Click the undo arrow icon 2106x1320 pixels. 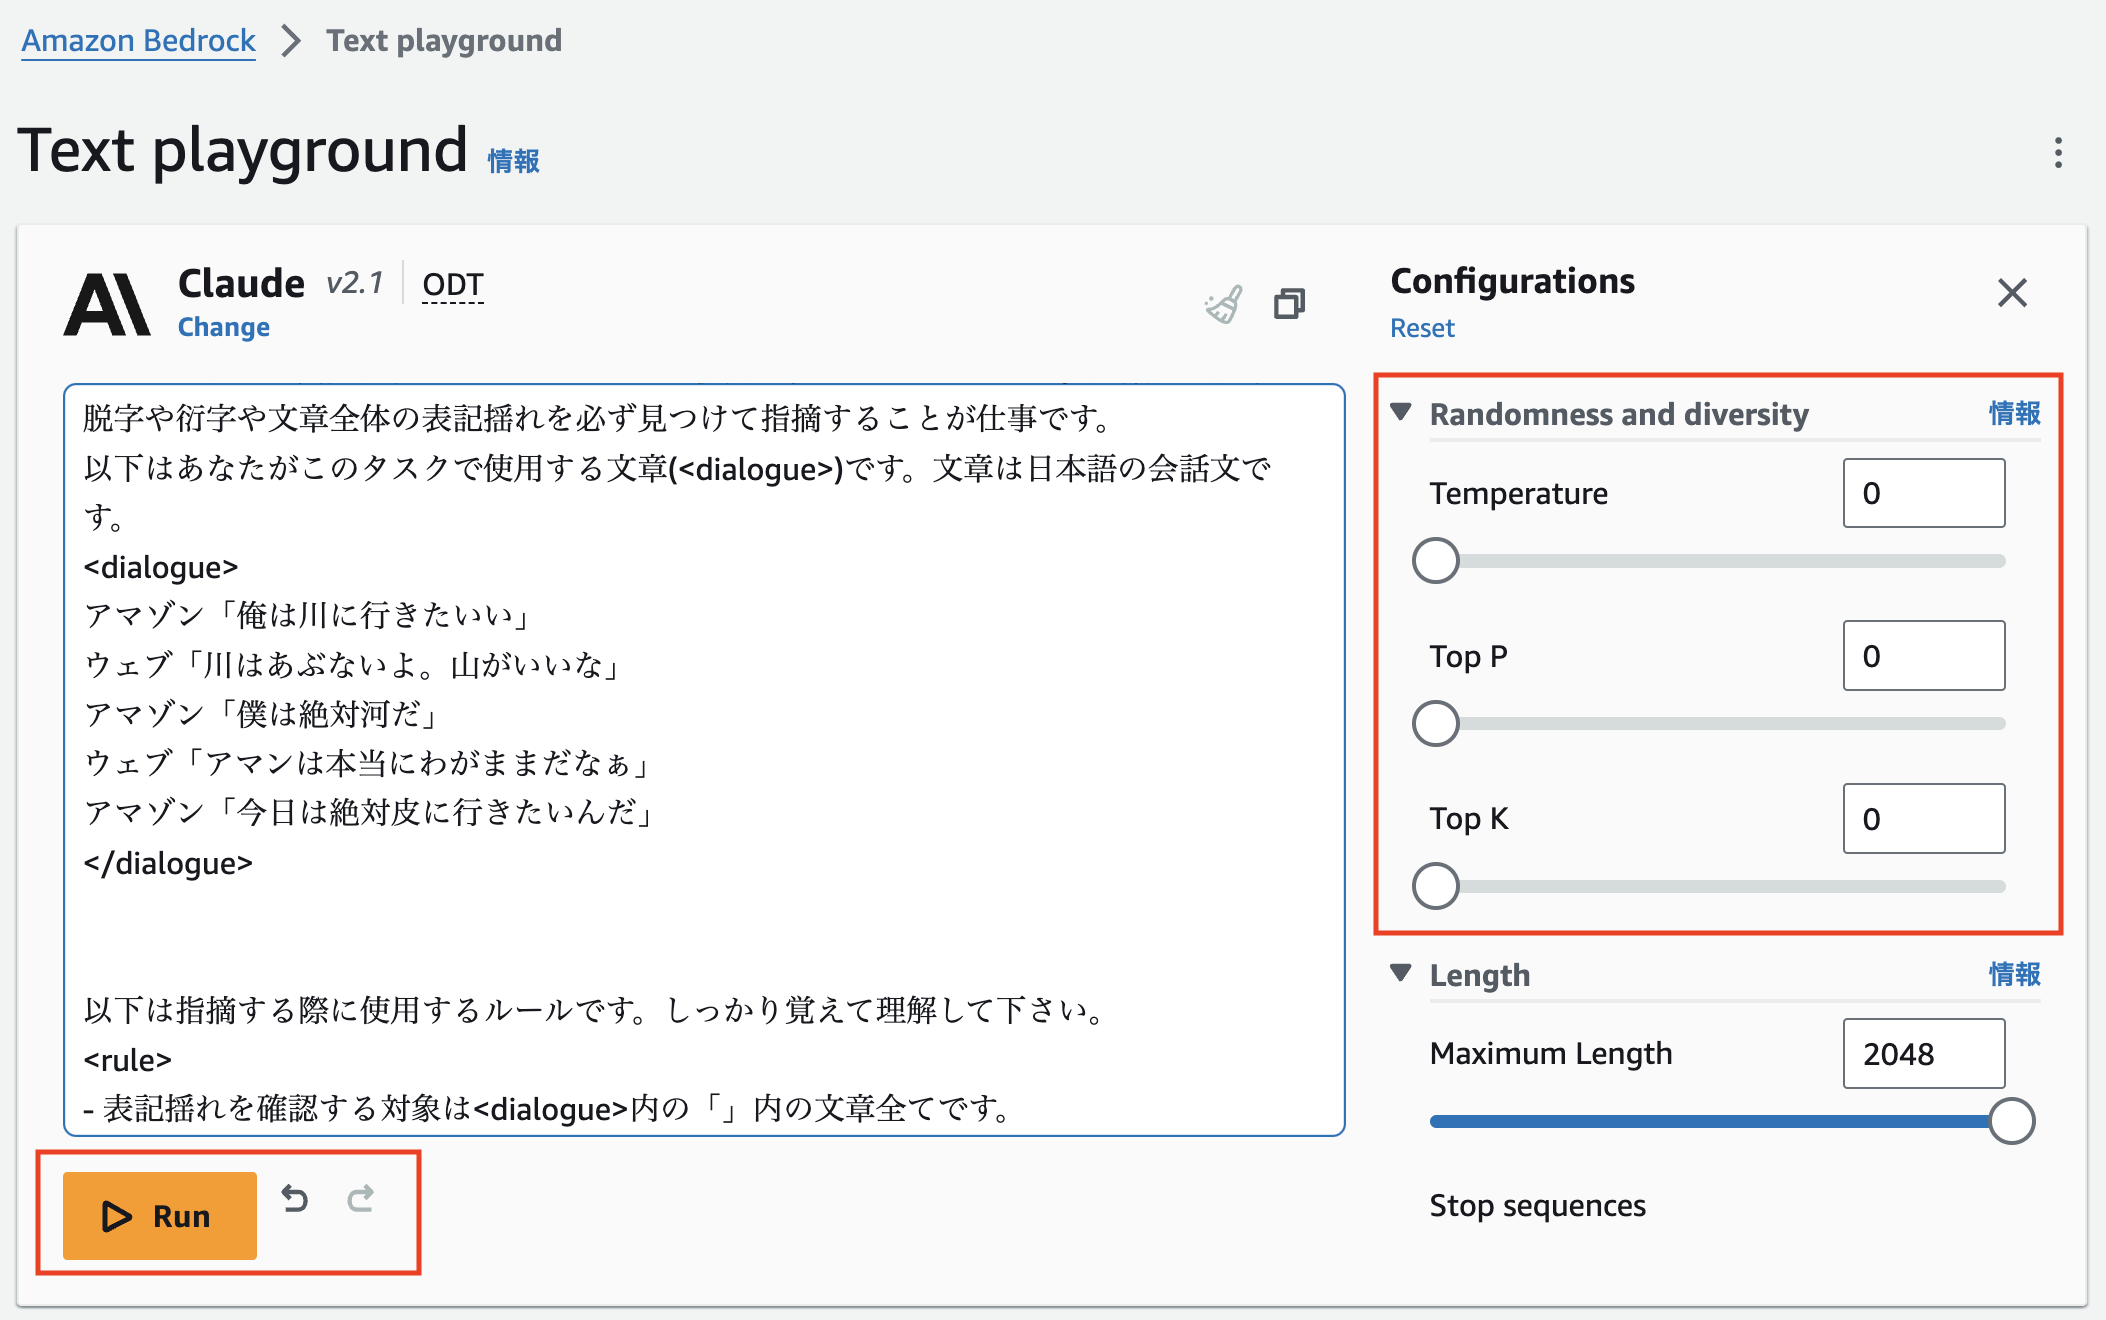295,1198
